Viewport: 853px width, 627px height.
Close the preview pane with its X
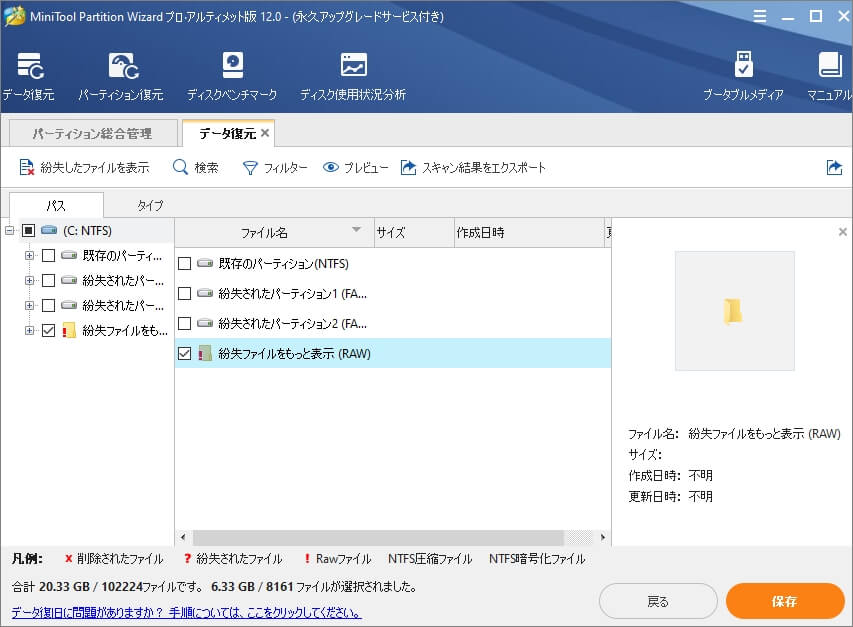(843, 232)
